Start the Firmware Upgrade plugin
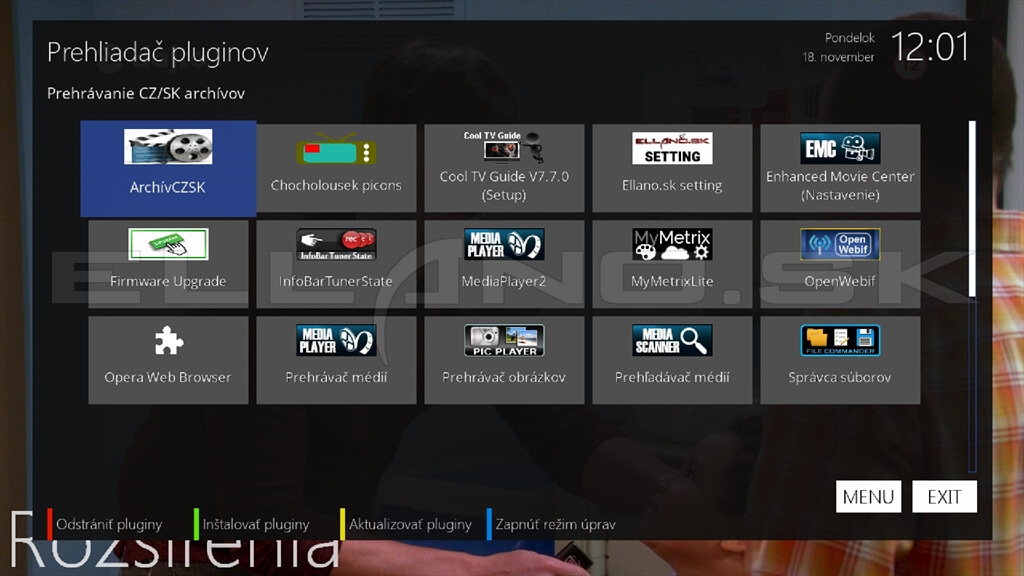Viewport: 1024px width, 576px height. 168,264
